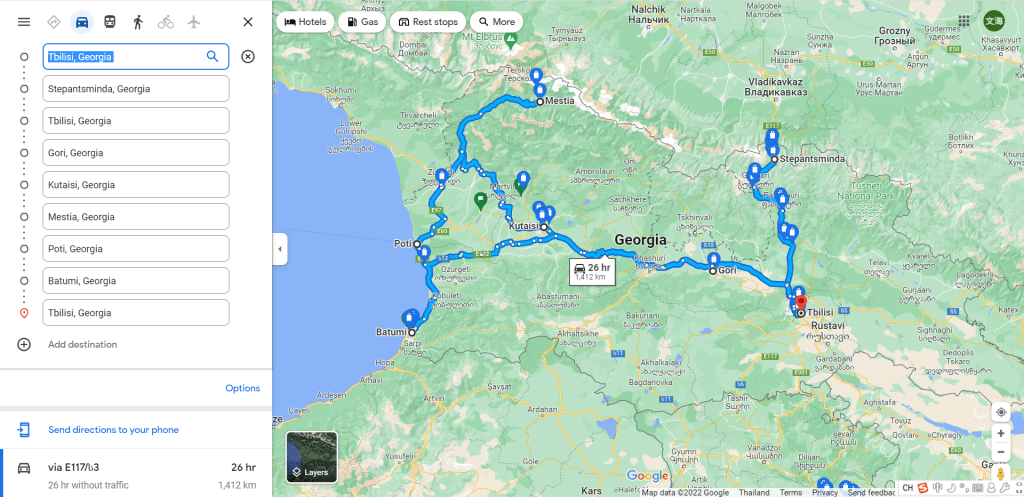1024x497 pixels.
Task: Click the add destination plus icon
Action: click(x=24, y=344)
